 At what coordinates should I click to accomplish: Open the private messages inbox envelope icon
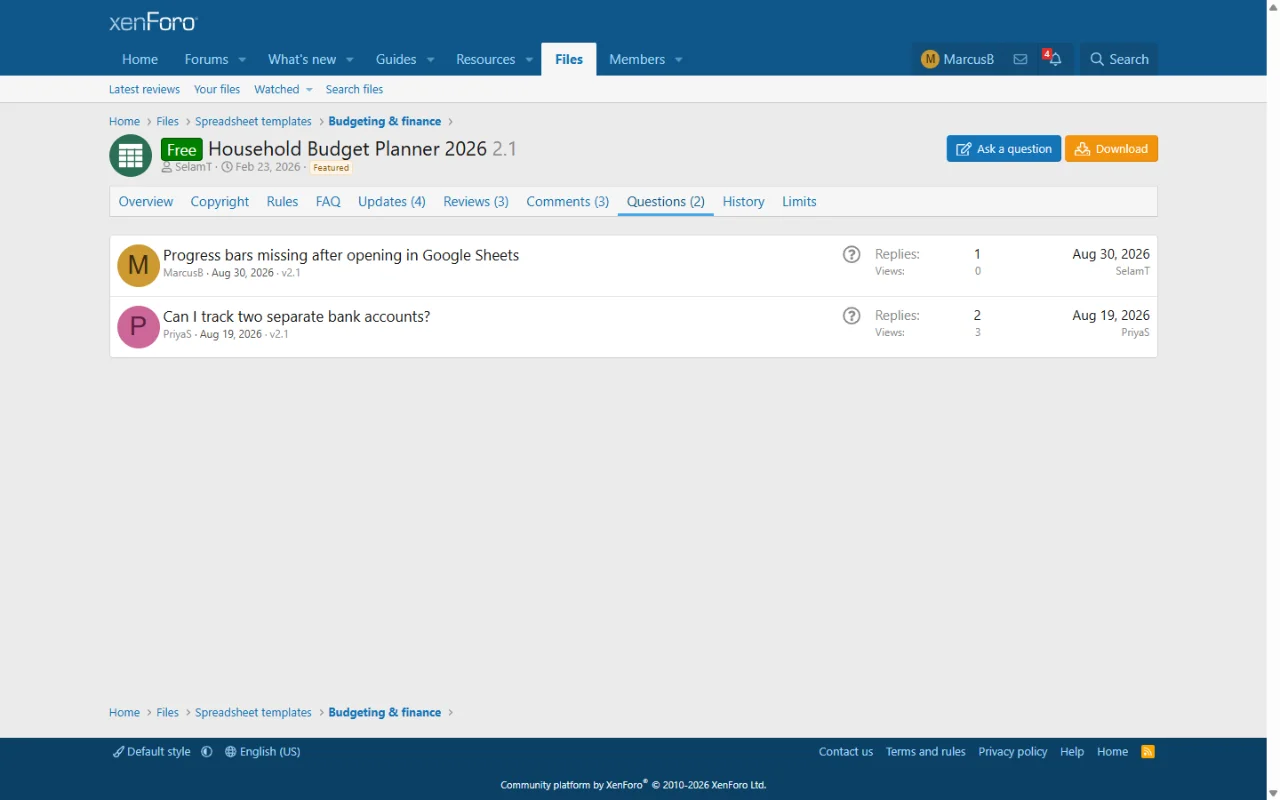tap(1020, 59)
